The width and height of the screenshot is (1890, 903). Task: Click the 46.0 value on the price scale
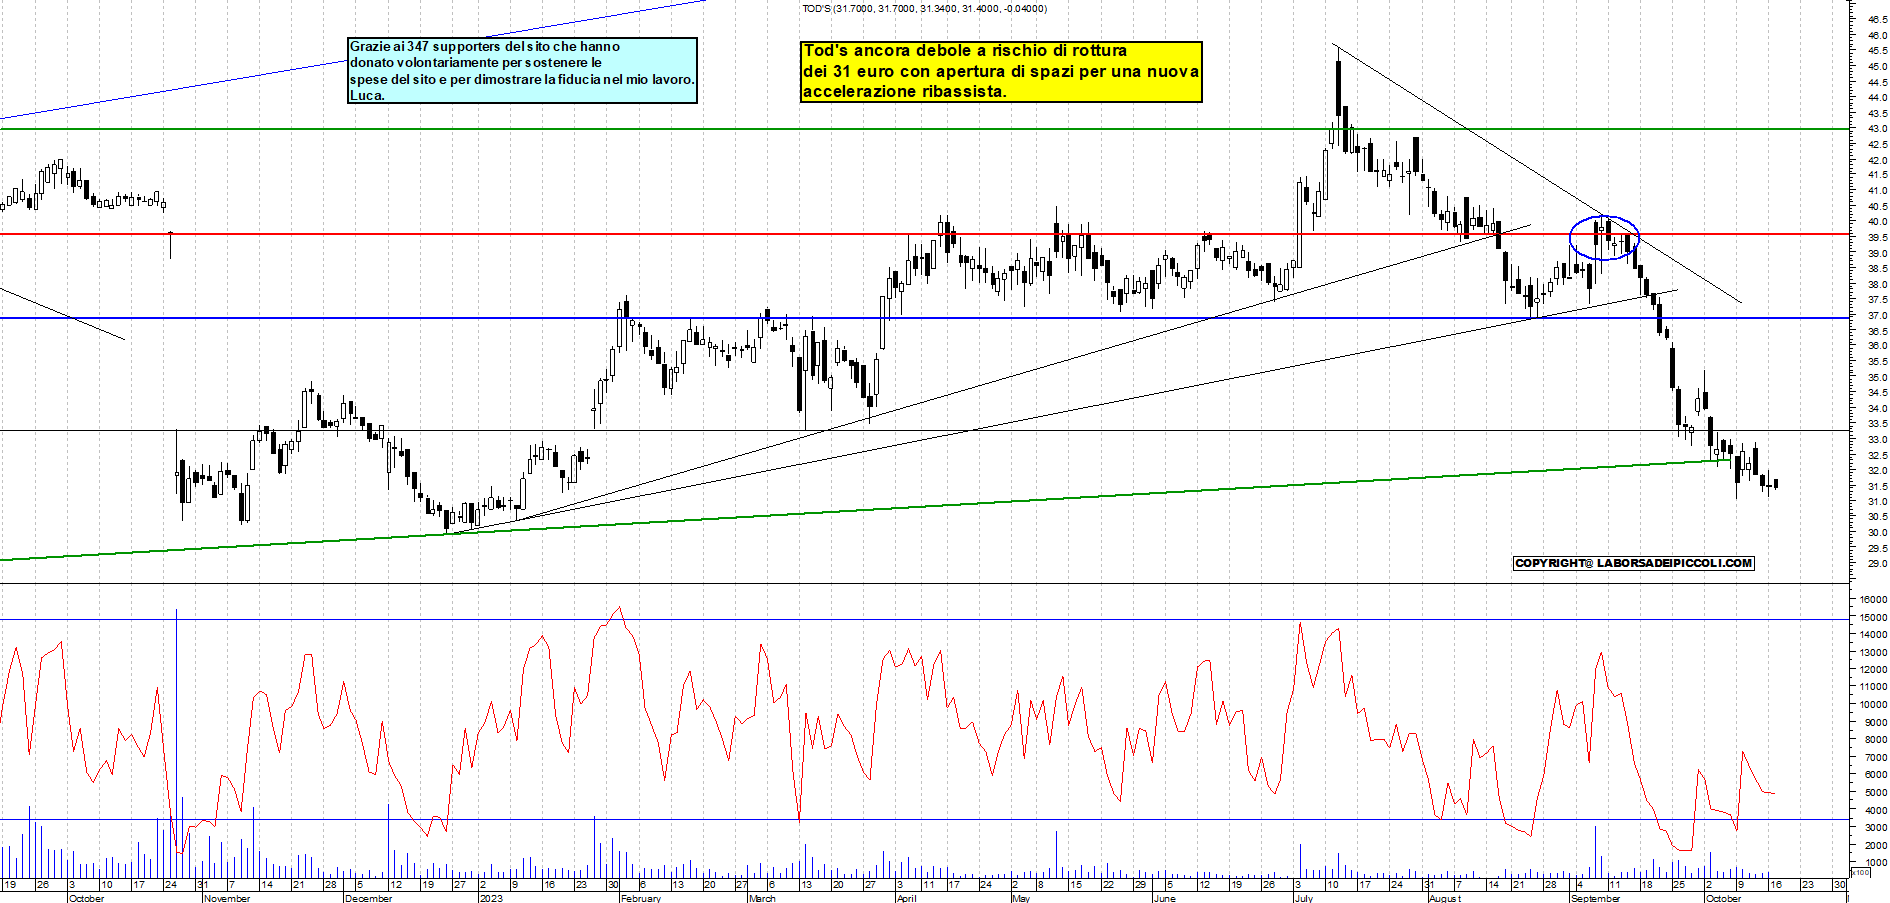tap(1877, 35)
